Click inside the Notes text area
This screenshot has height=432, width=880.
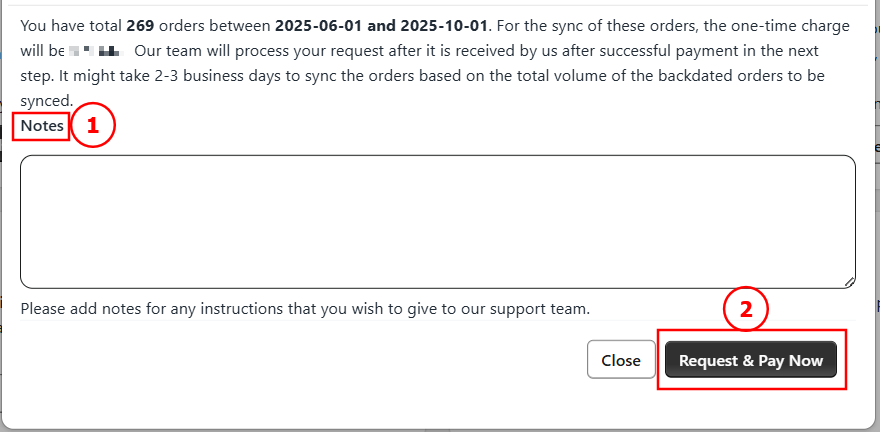coord(437,221)
